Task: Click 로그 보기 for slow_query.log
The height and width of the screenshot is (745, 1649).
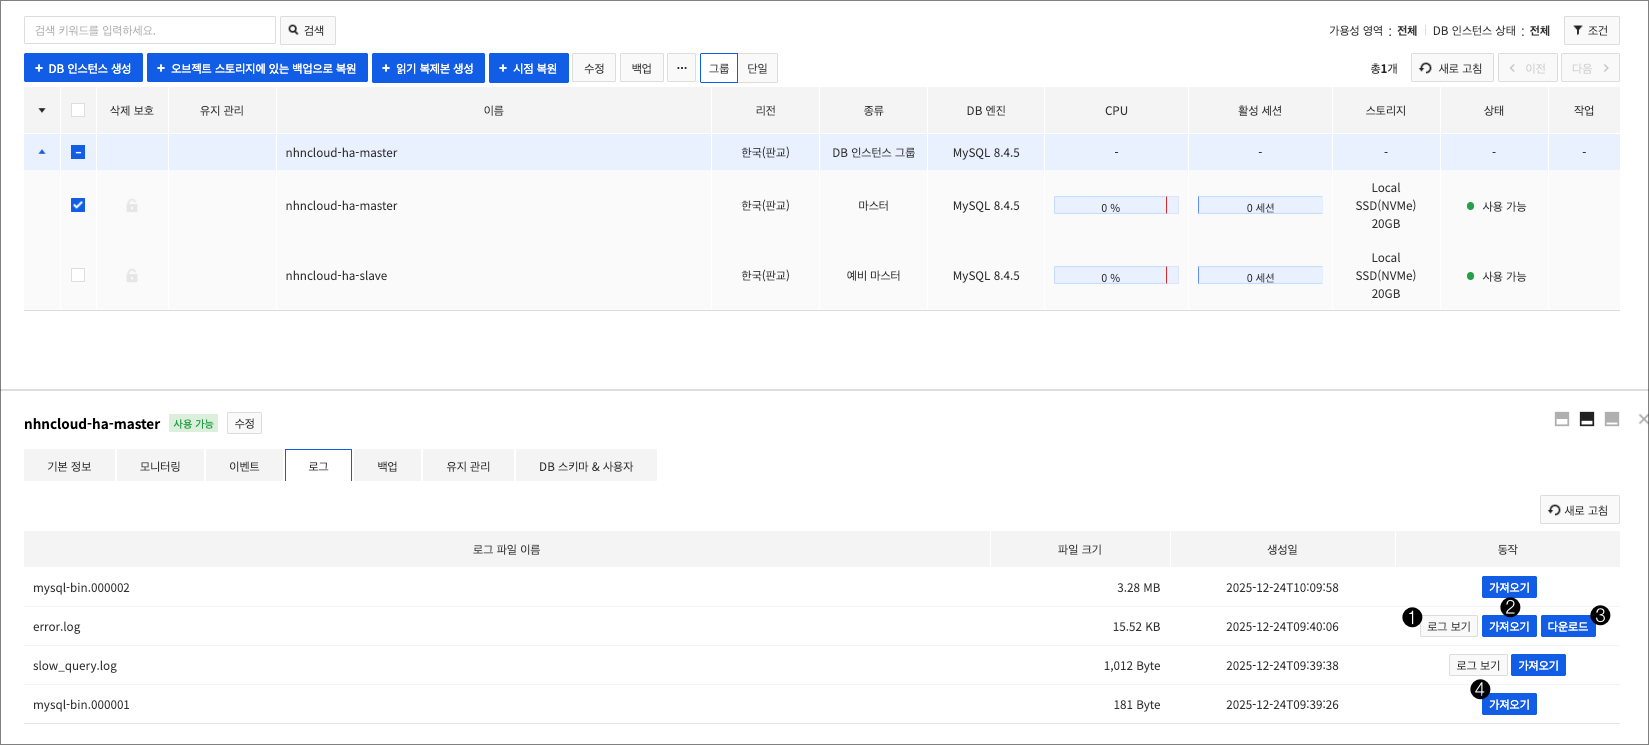Action: click(1478, 665)
